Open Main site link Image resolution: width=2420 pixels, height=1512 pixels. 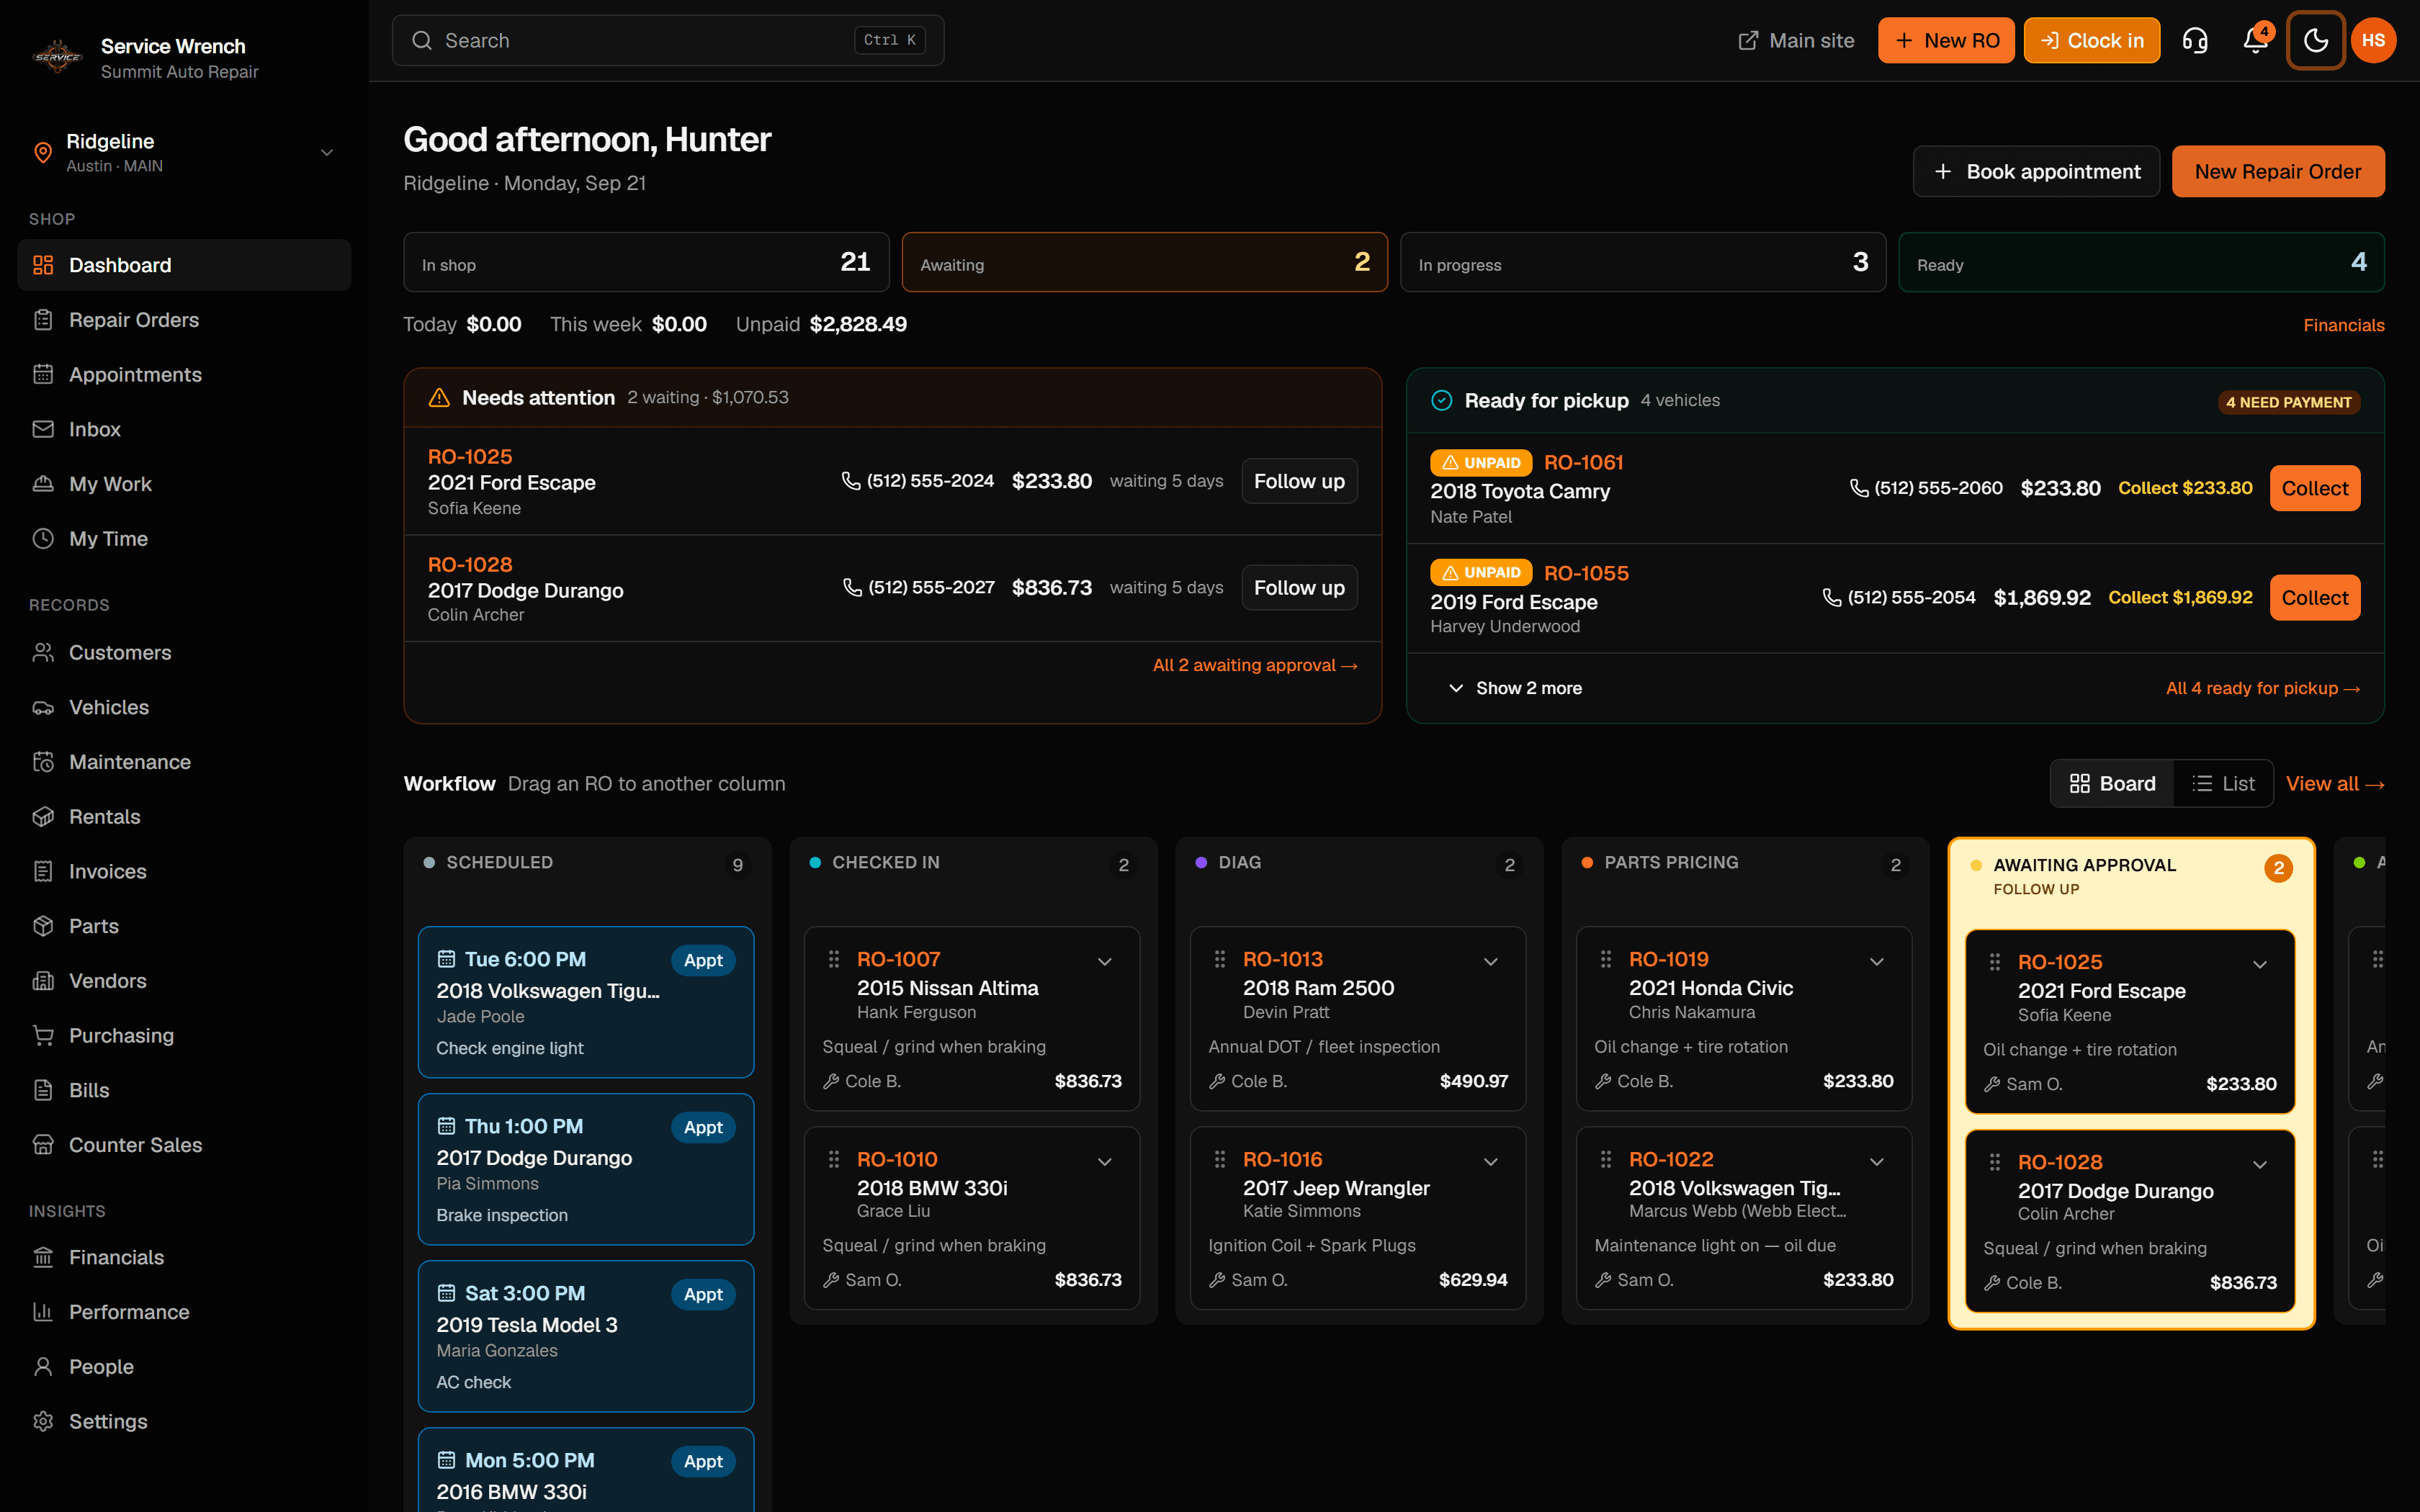[x=1796, y=40]
